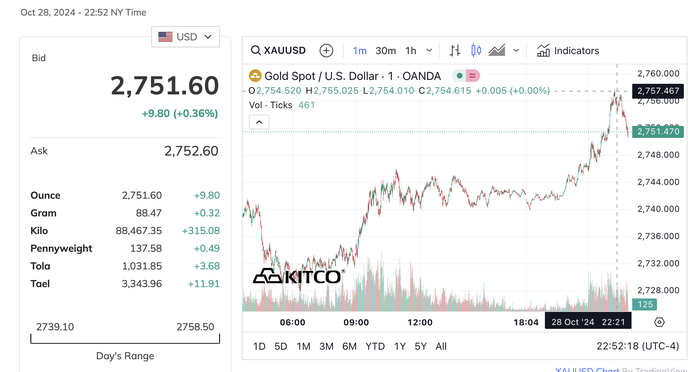
Task: Select the area chart style icon
Action: pos(497,51)
